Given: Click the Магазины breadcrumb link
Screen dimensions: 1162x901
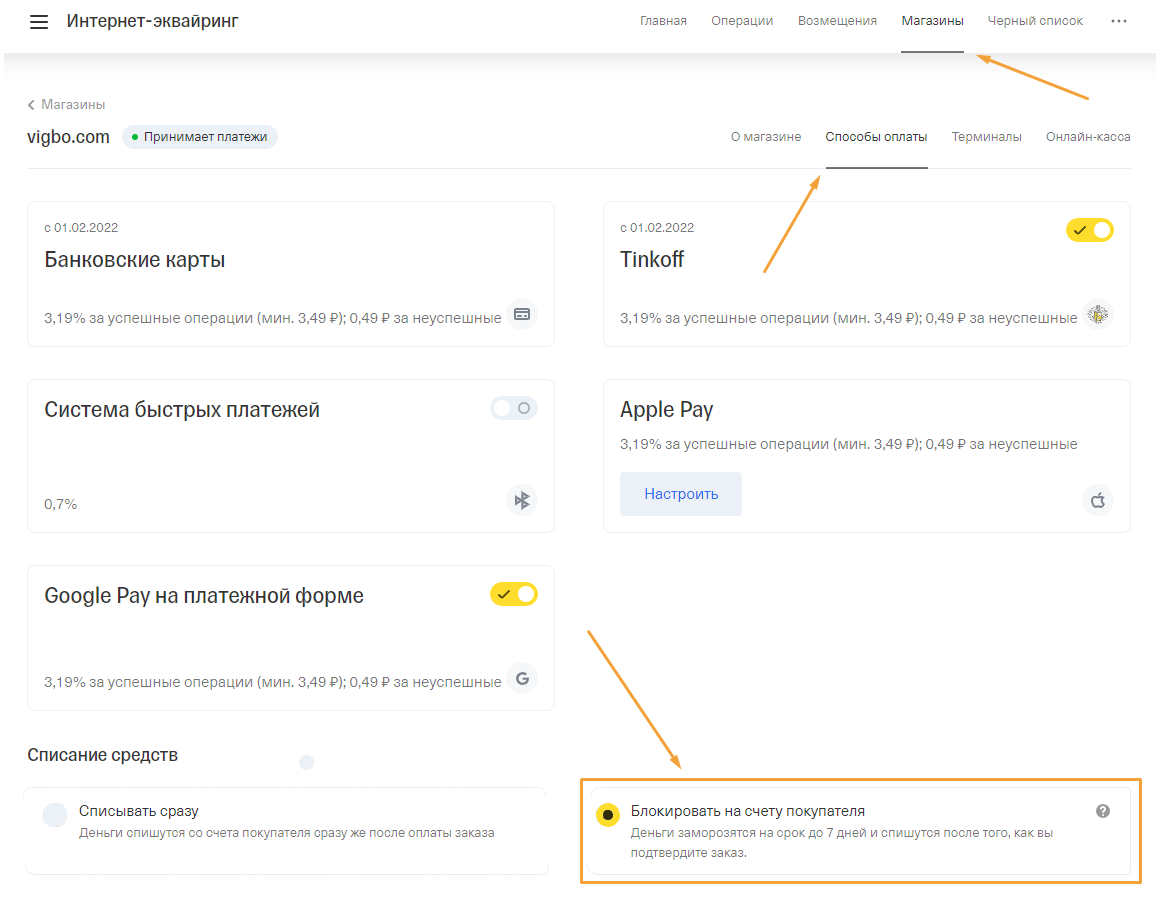Looking at the screenshot, I should [73, 105].
